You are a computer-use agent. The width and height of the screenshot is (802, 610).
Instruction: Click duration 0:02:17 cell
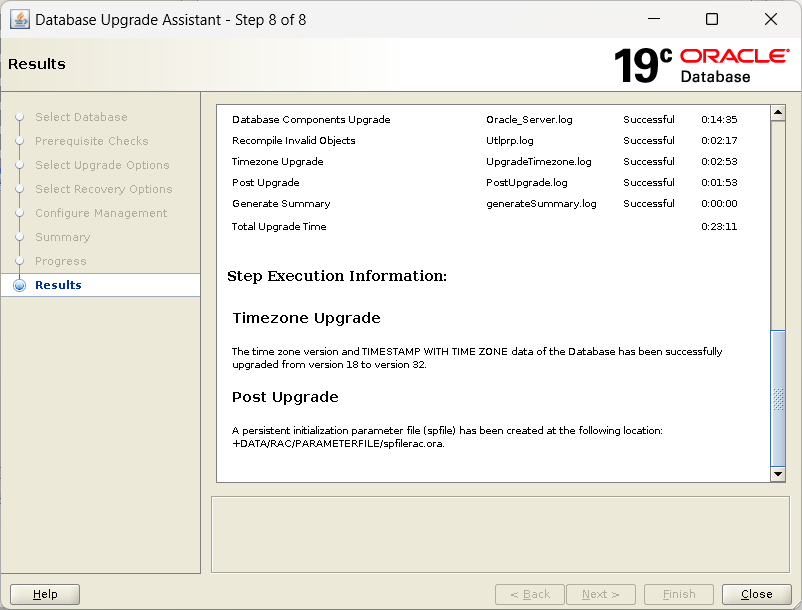719,140
